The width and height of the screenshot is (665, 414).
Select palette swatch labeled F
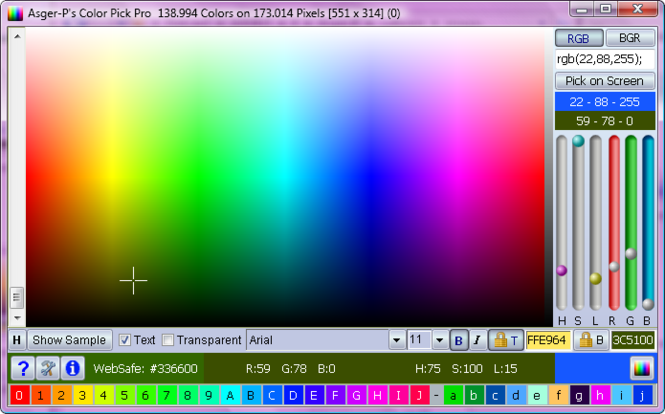(x=335, y=395)
